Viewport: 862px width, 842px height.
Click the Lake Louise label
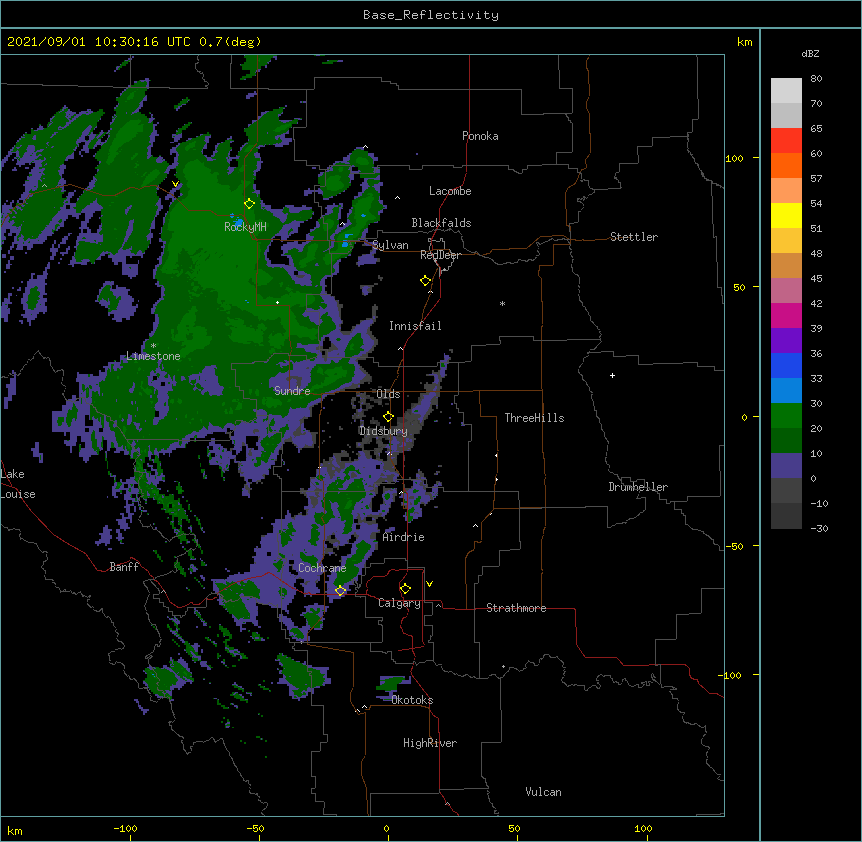18,484
